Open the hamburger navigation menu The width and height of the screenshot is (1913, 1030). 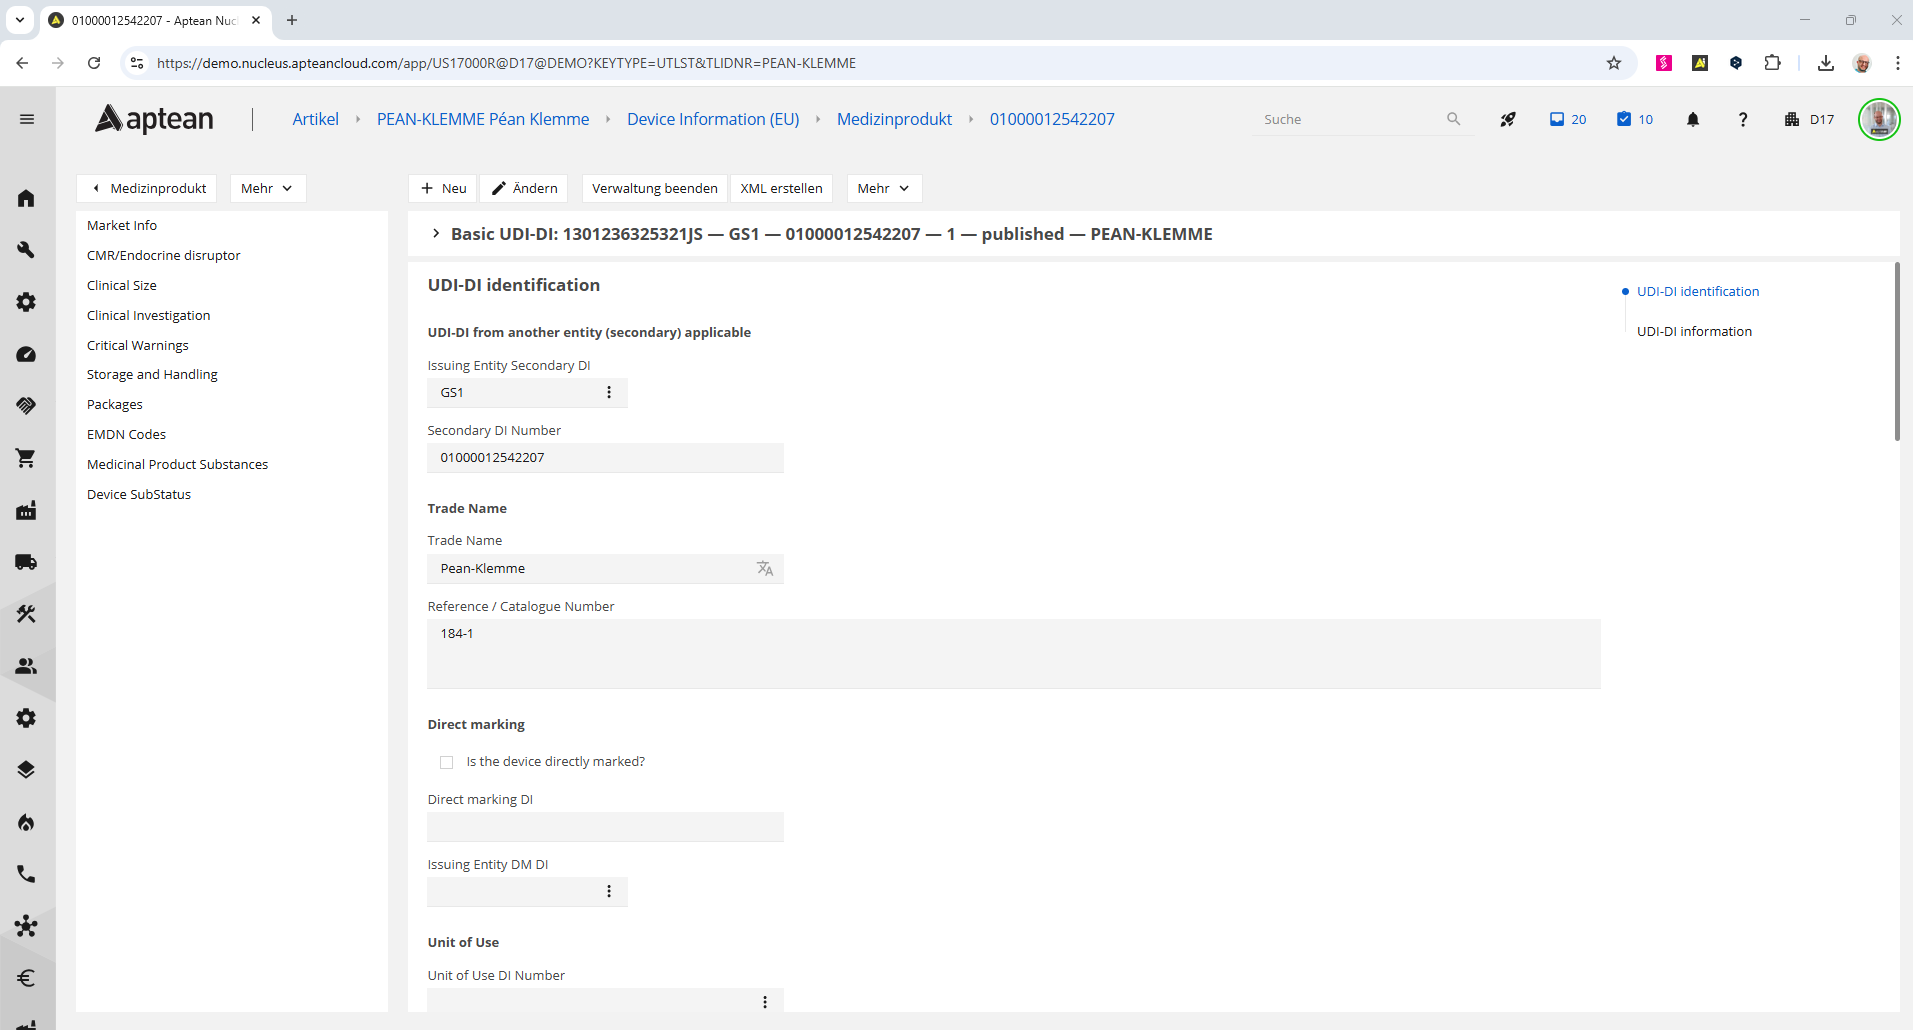click(27, 119)
